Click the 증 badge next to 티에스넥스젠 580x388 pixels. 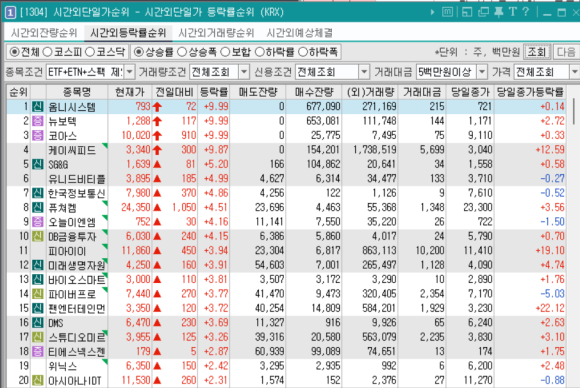pyautogui.click(x=38, y=352)
